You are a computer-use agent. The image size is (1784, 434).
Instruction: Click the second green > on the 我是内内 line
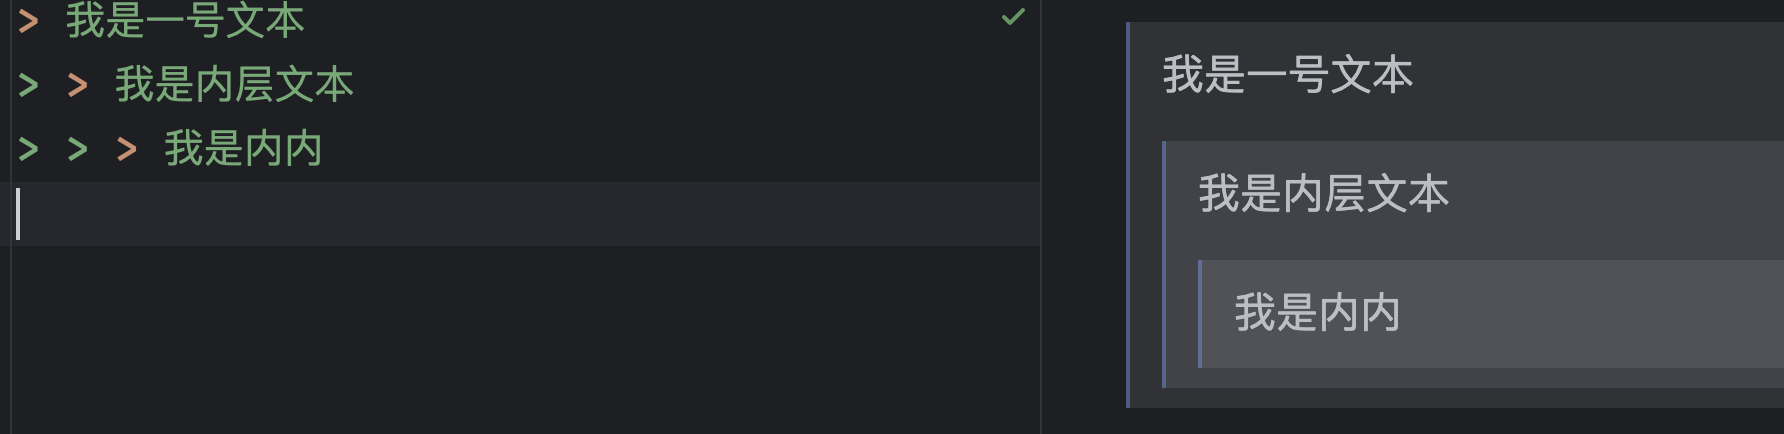pos(78,150)
